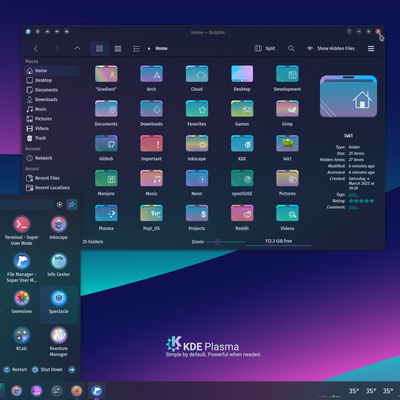Open Videos in Places panel
The image size is (400, 400).
pos(52,129)
